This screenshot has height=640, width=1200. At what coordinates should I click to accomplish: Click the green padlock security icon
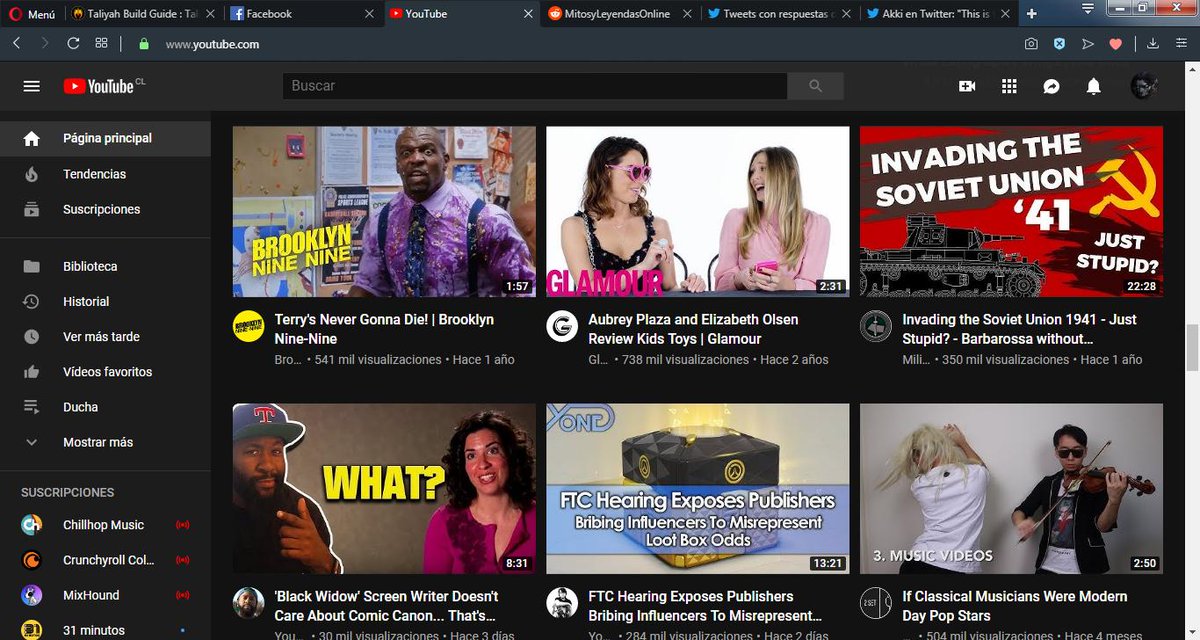coord(144,44)
